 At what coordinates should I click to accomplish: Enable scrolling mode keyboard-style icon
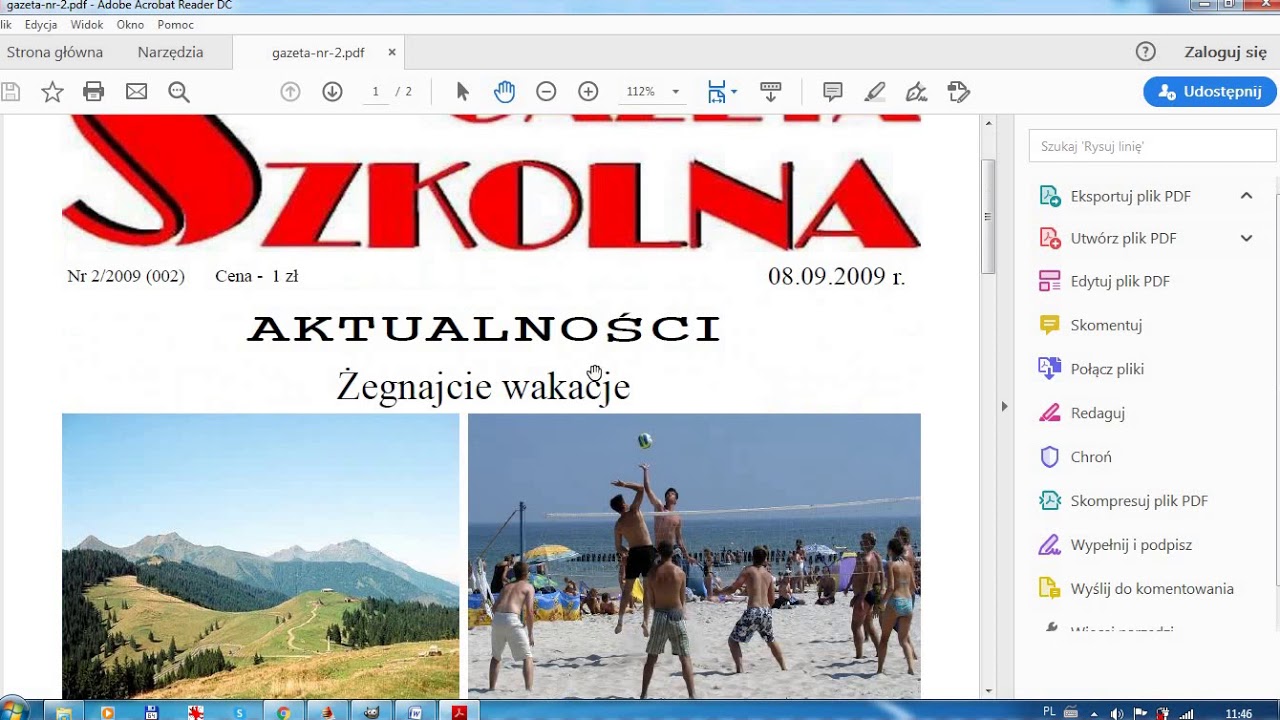pos(770,92)
